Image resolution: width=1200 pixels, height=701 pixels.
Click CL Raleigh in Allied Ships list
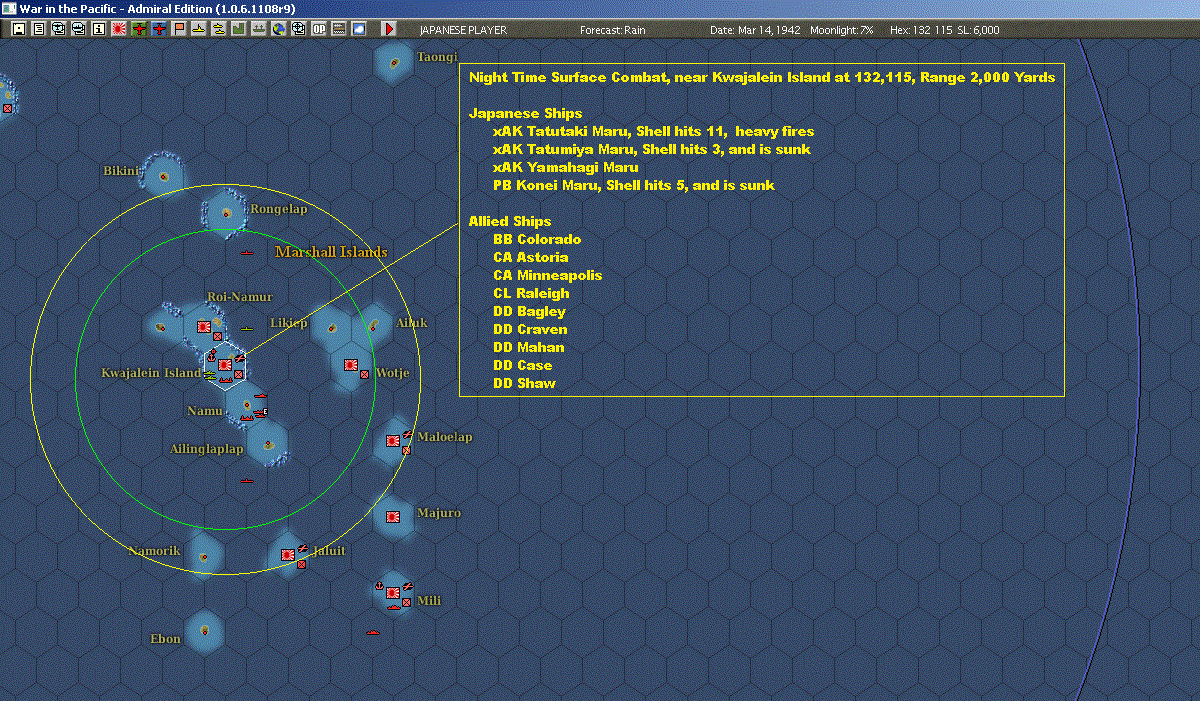point(531,293)
